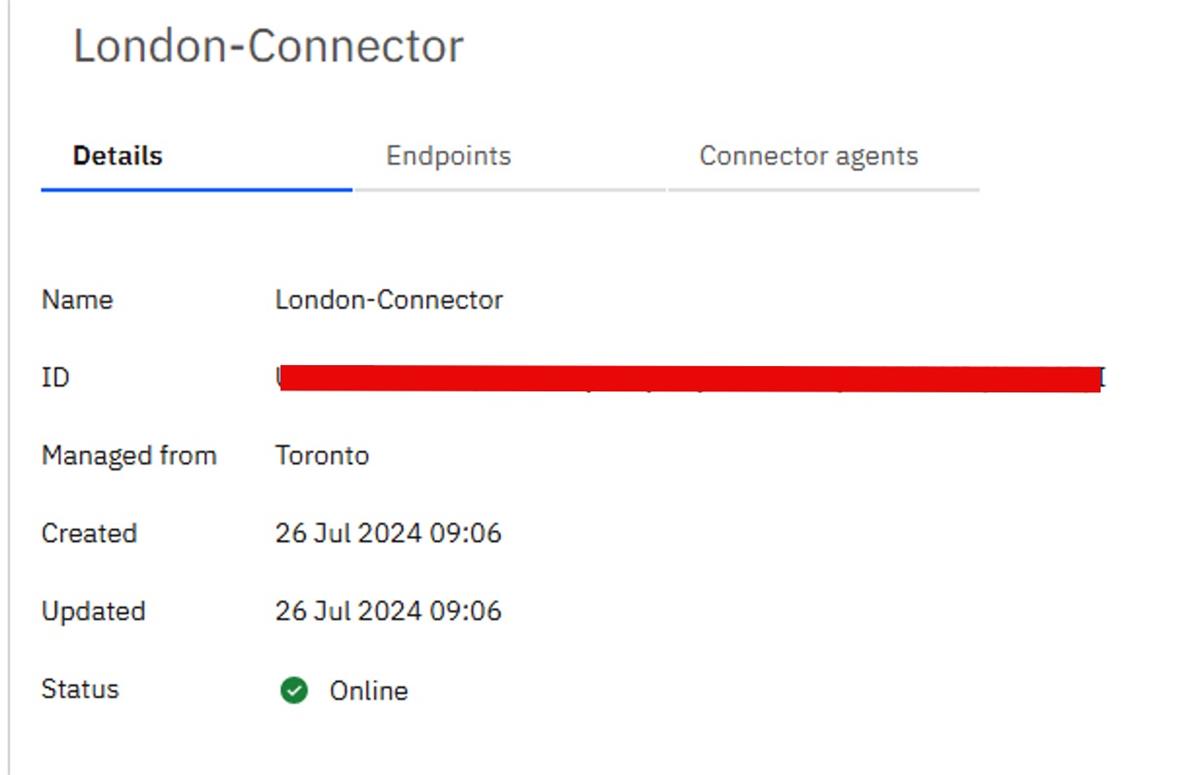Click the Name field label
Image resolution: width=1200 pixels, height=775 pixels.
tap(77, 300)
